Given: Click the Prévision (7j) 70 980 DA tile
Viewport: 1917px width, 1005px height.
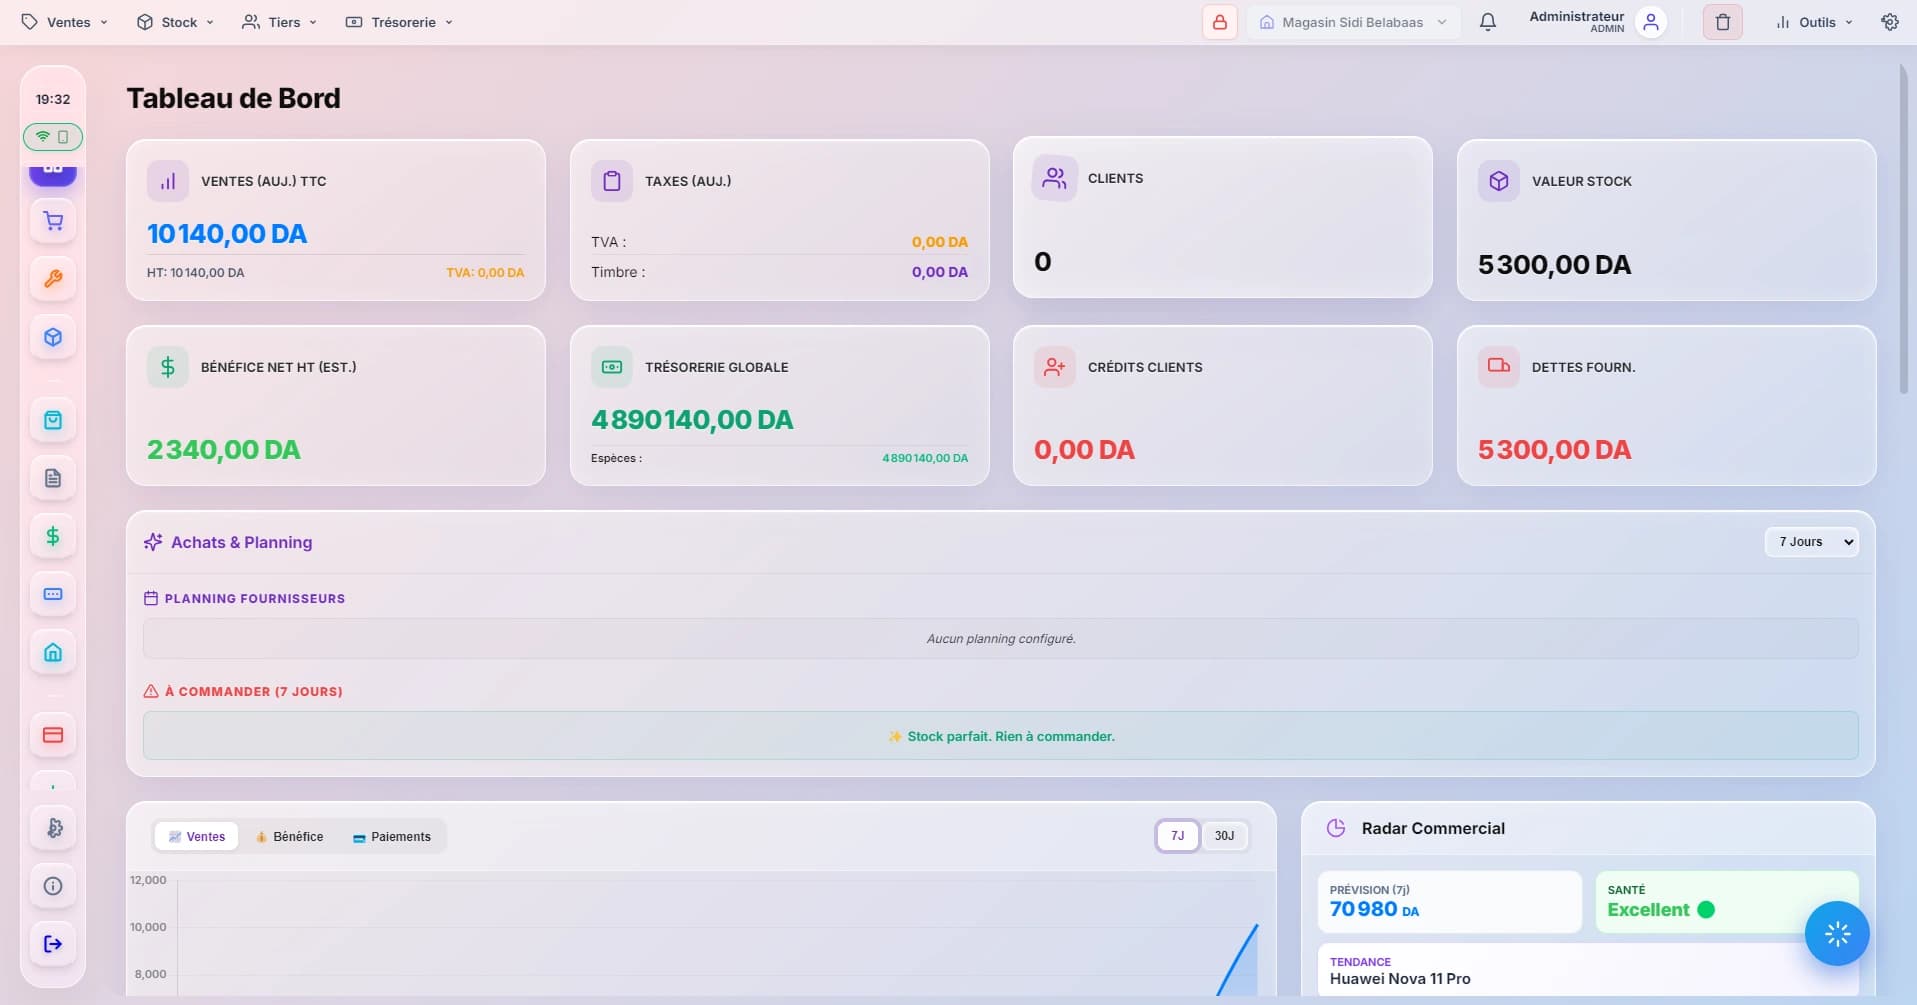Looking at the screenshot, I should tap(1449, 901).
